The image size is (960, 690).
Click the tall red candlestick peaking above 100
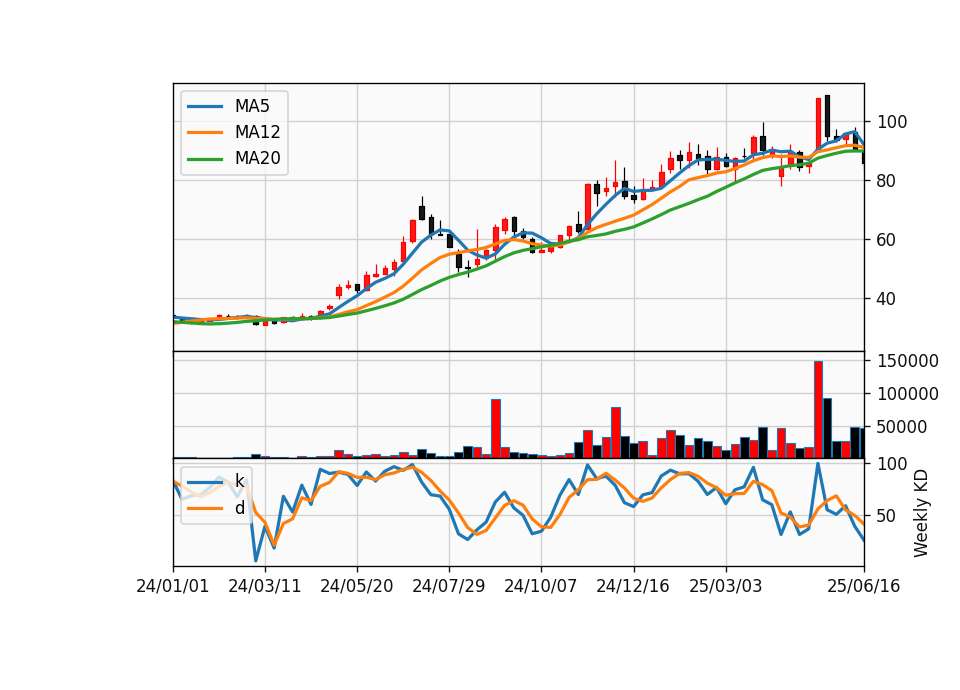coord(818,124)
